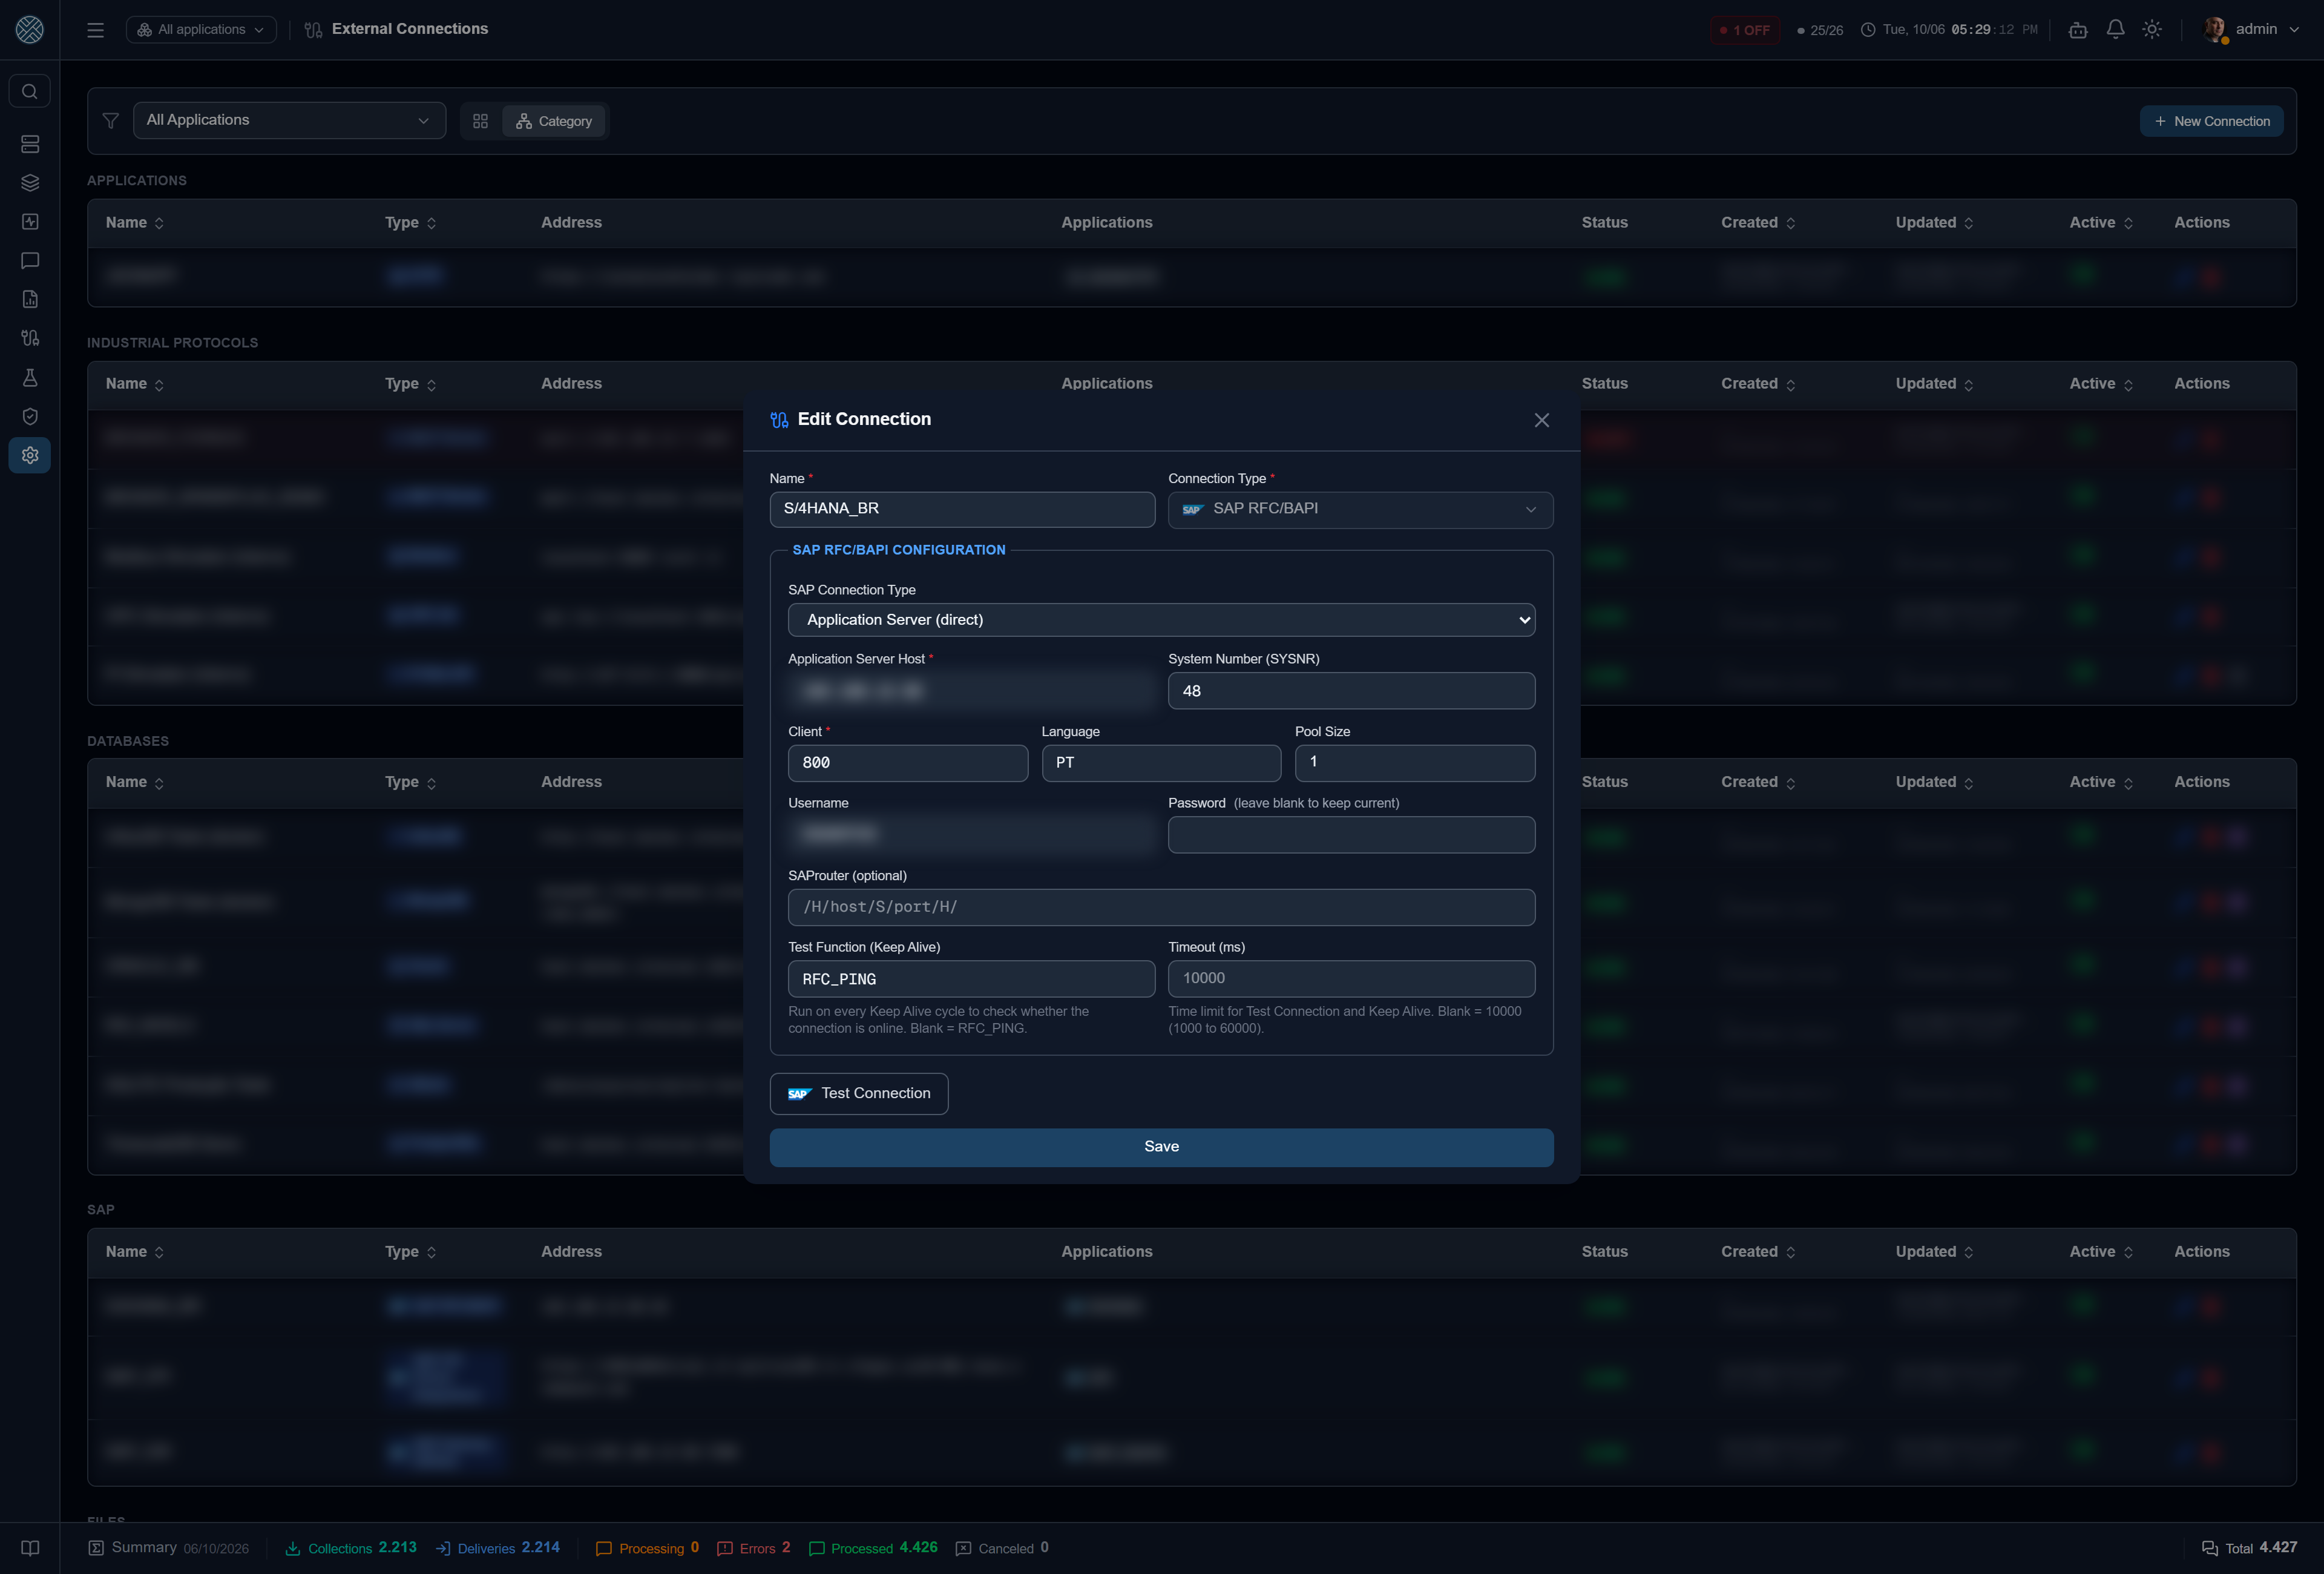The height and width of the screenshot is (1574, 2324).
Task: Open the Connection Type SAP RFC/BAPI dropdown
Action: 1360,509
